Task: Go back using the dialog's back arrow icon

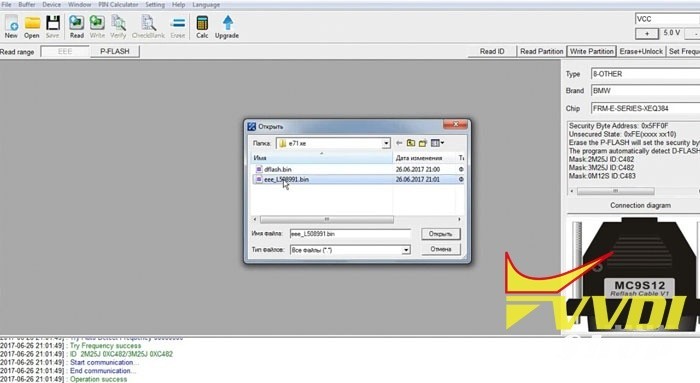Action: (399, 143)
